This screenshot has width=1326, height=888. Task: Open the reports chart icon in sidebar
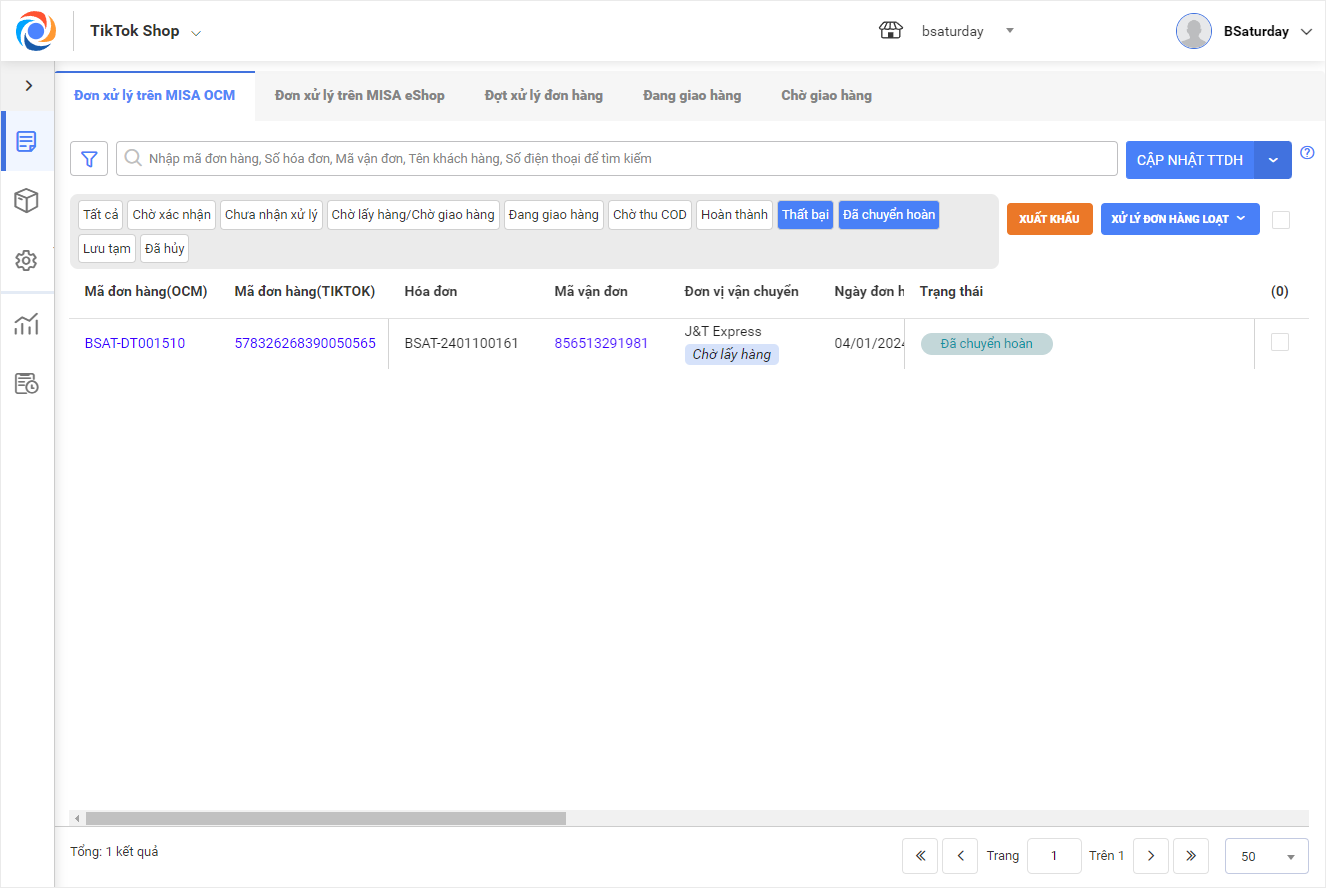tap(27, 324)
